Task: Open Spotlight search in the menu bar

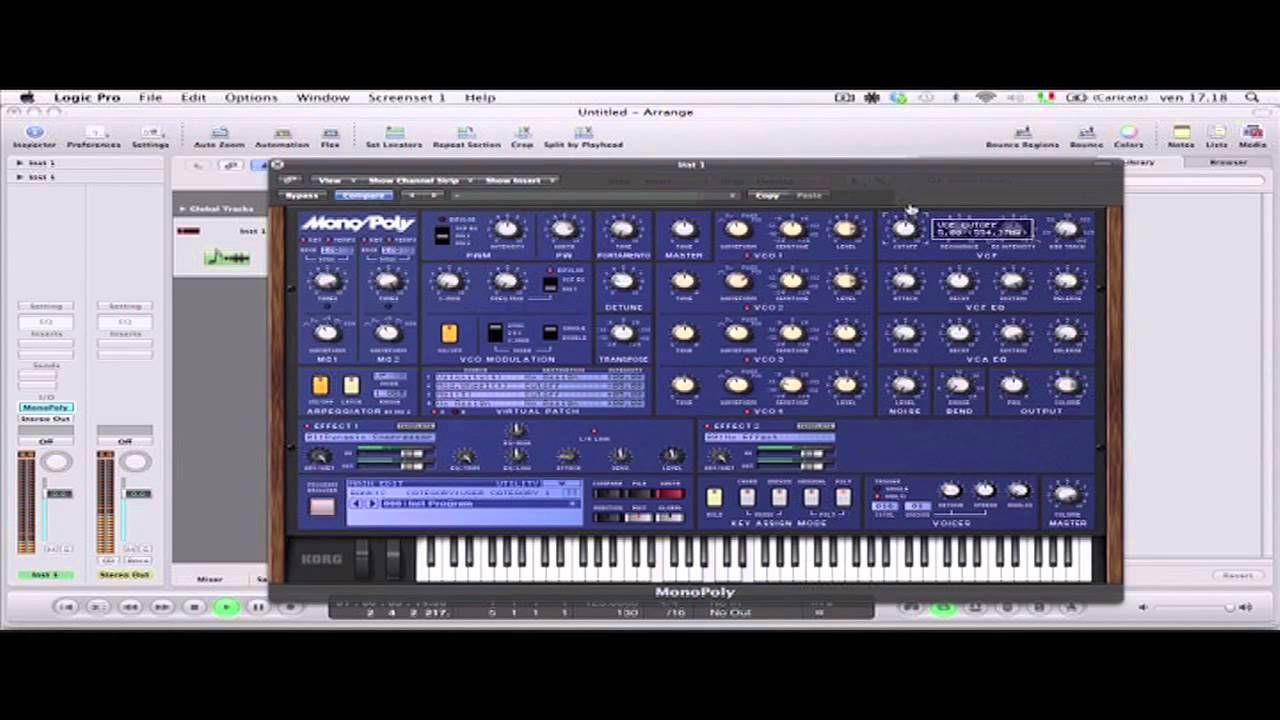Action: pos(1251,97)
